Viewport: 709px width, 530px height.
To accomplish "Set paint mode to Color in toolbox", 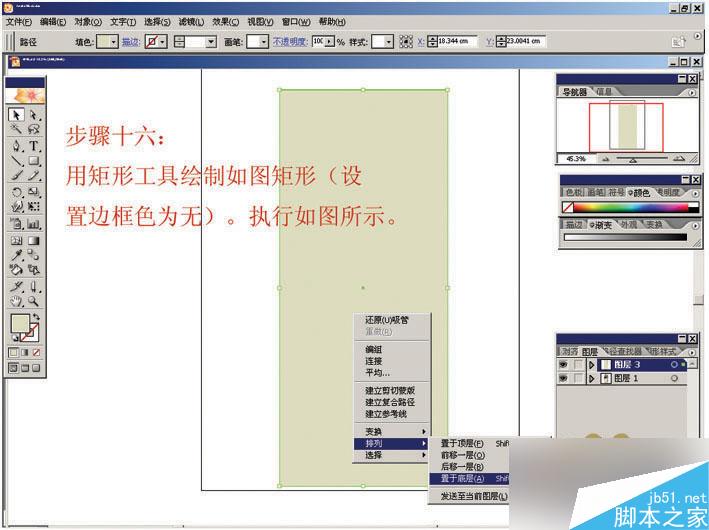I will click(14, 352).
